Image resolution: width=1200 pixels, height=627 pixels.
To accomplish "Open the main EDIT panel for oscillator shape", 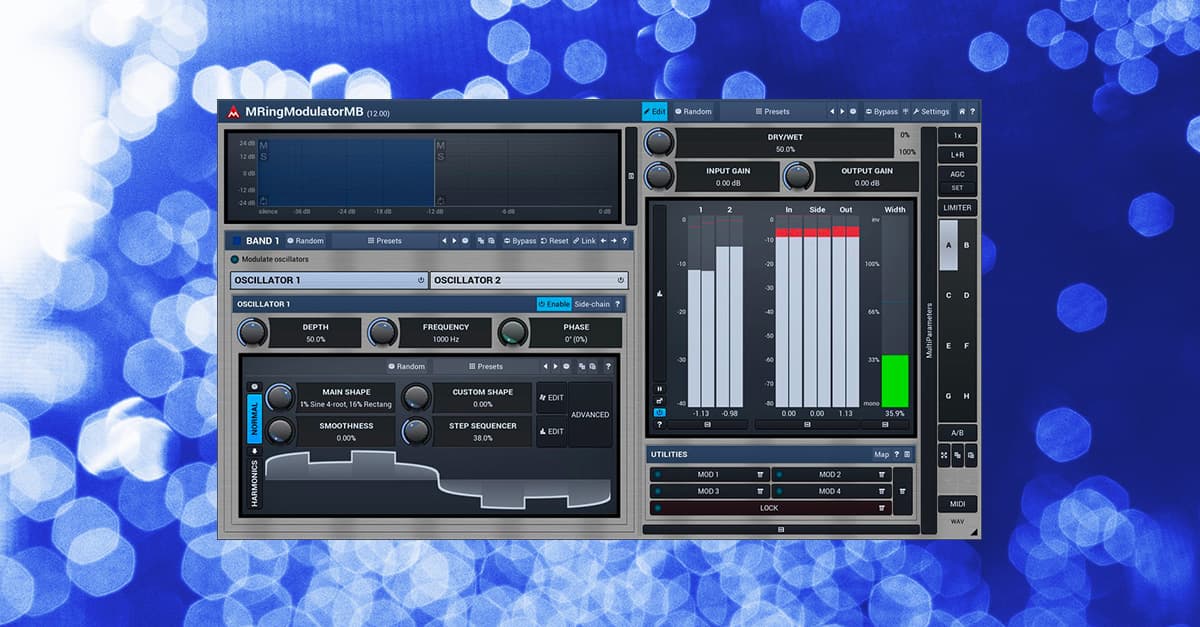I will 551,397.
